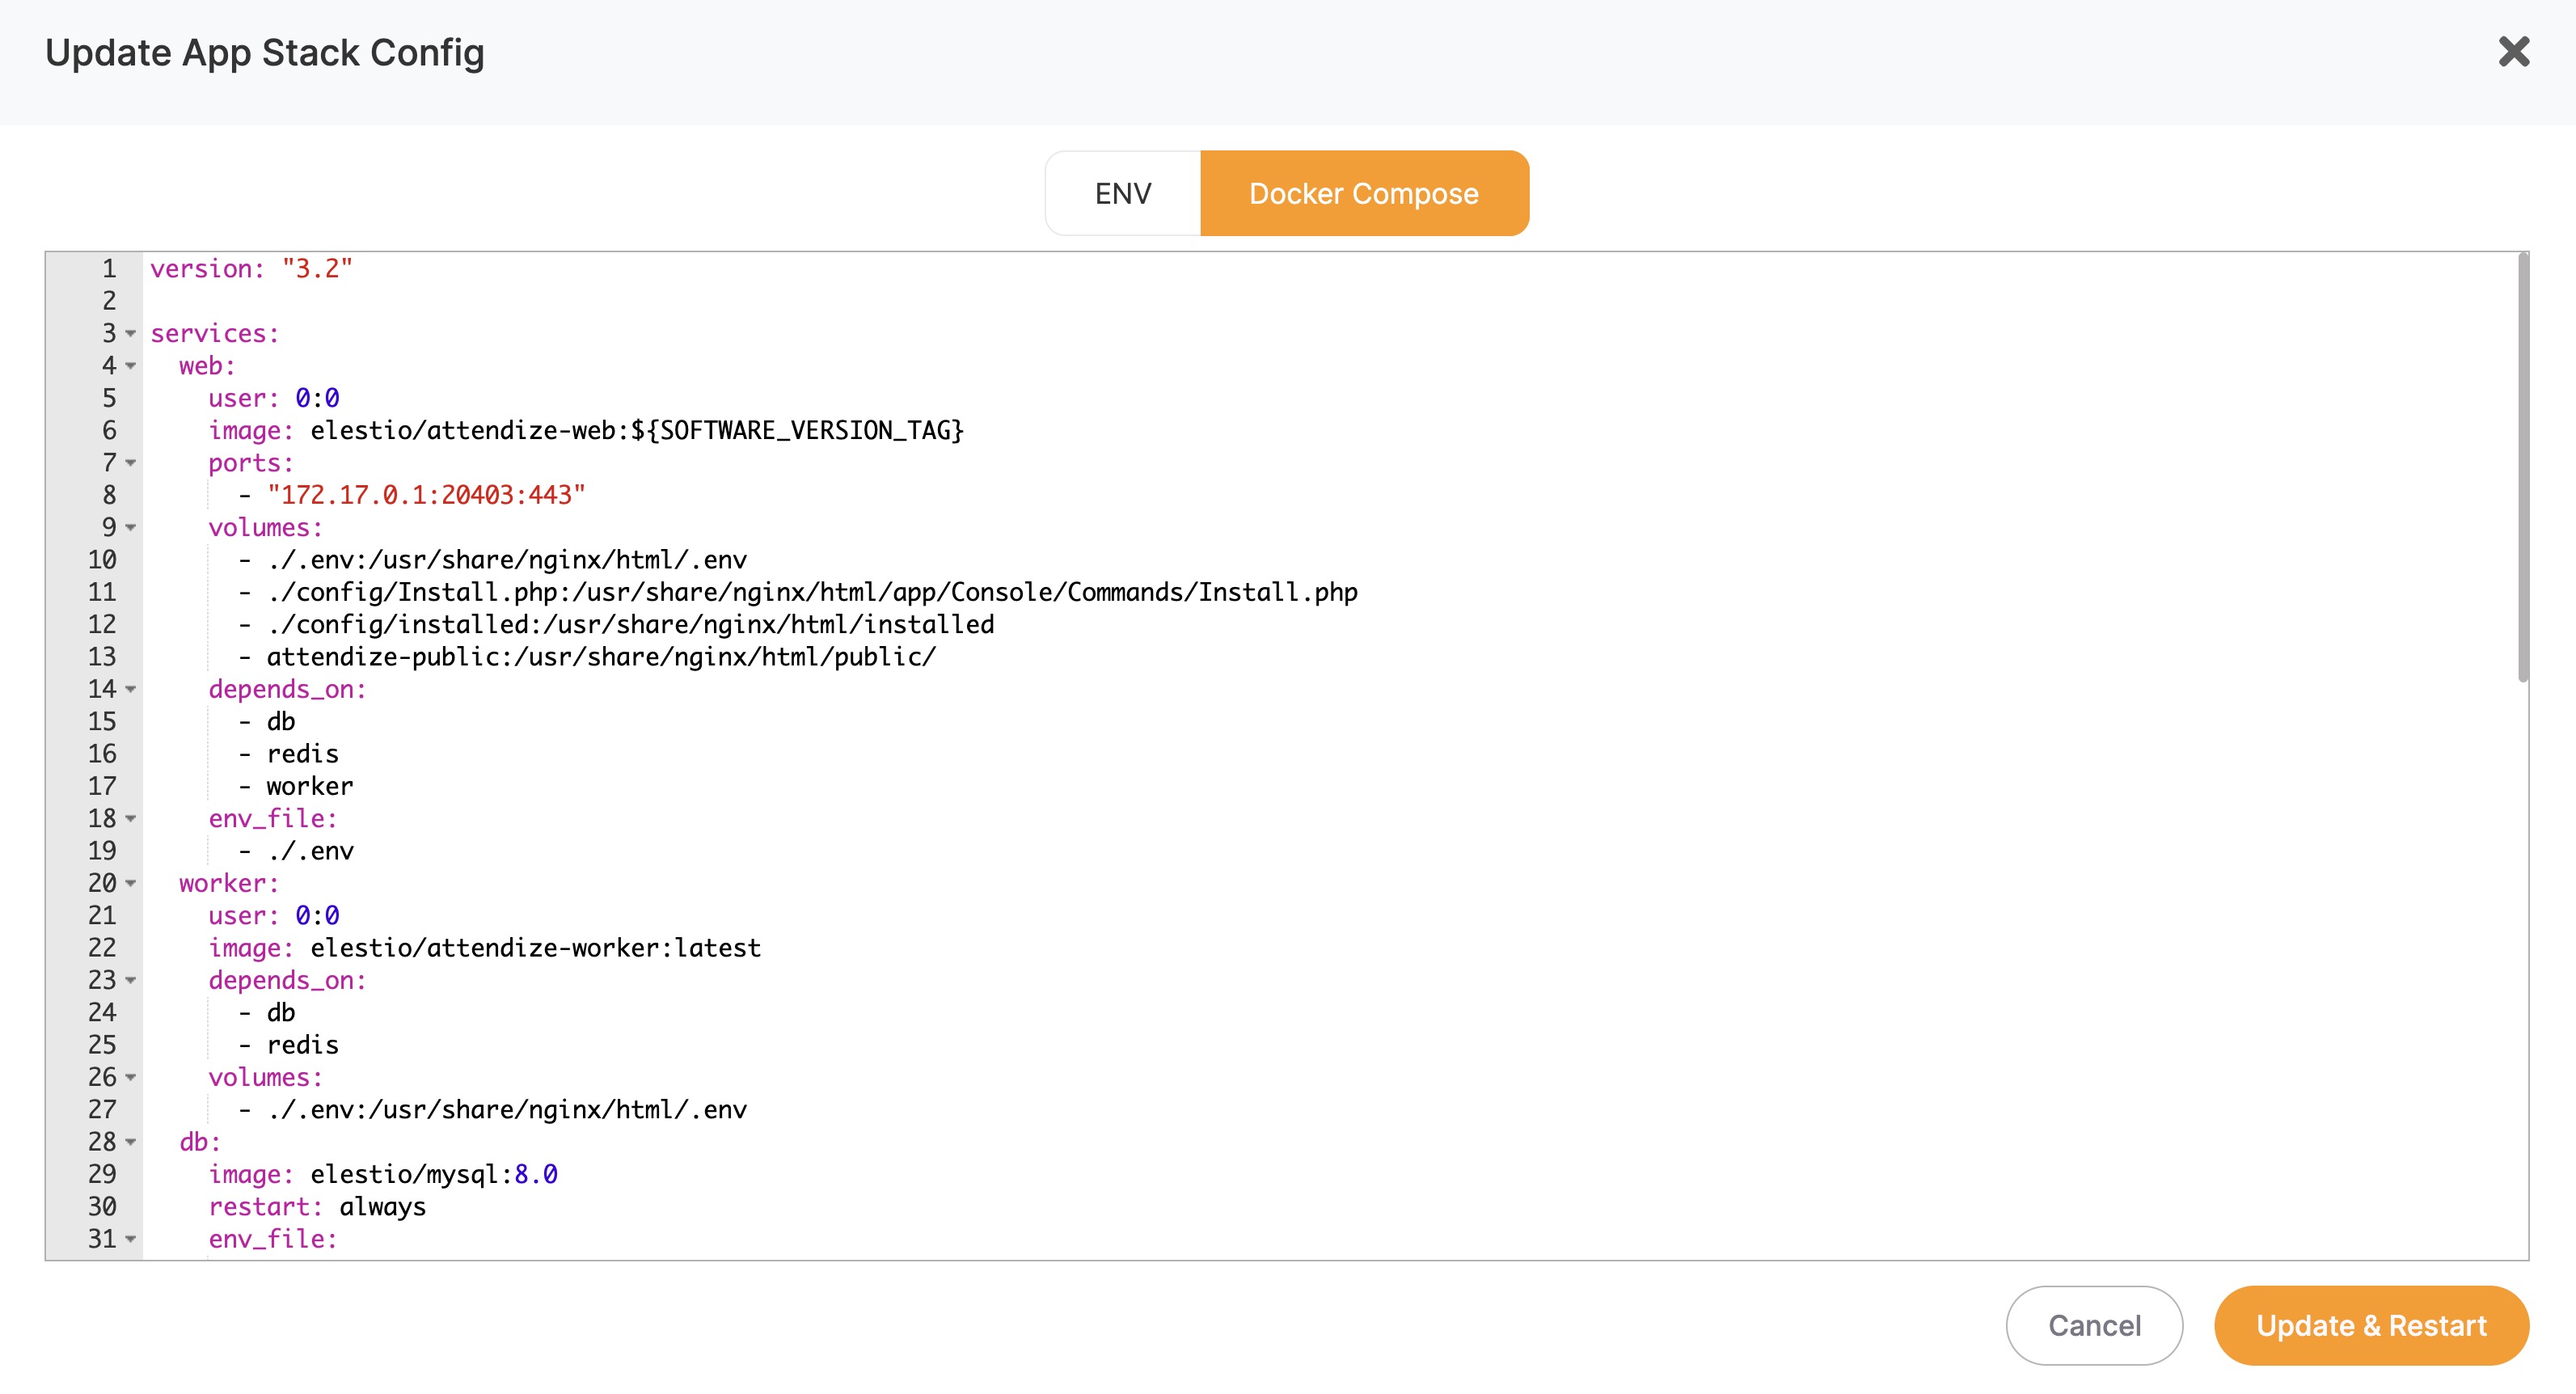Click the Cancel button
The image size is (2576, 1394).
click(x=2094, y=1326)
